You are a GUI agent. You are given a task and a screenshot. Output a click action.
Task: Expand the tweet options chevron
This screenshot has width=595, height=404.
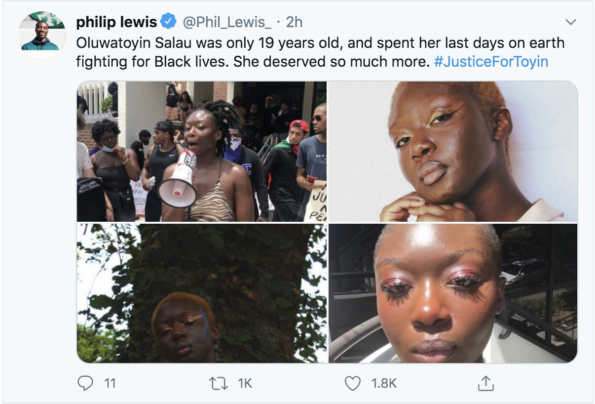point(570,22)
